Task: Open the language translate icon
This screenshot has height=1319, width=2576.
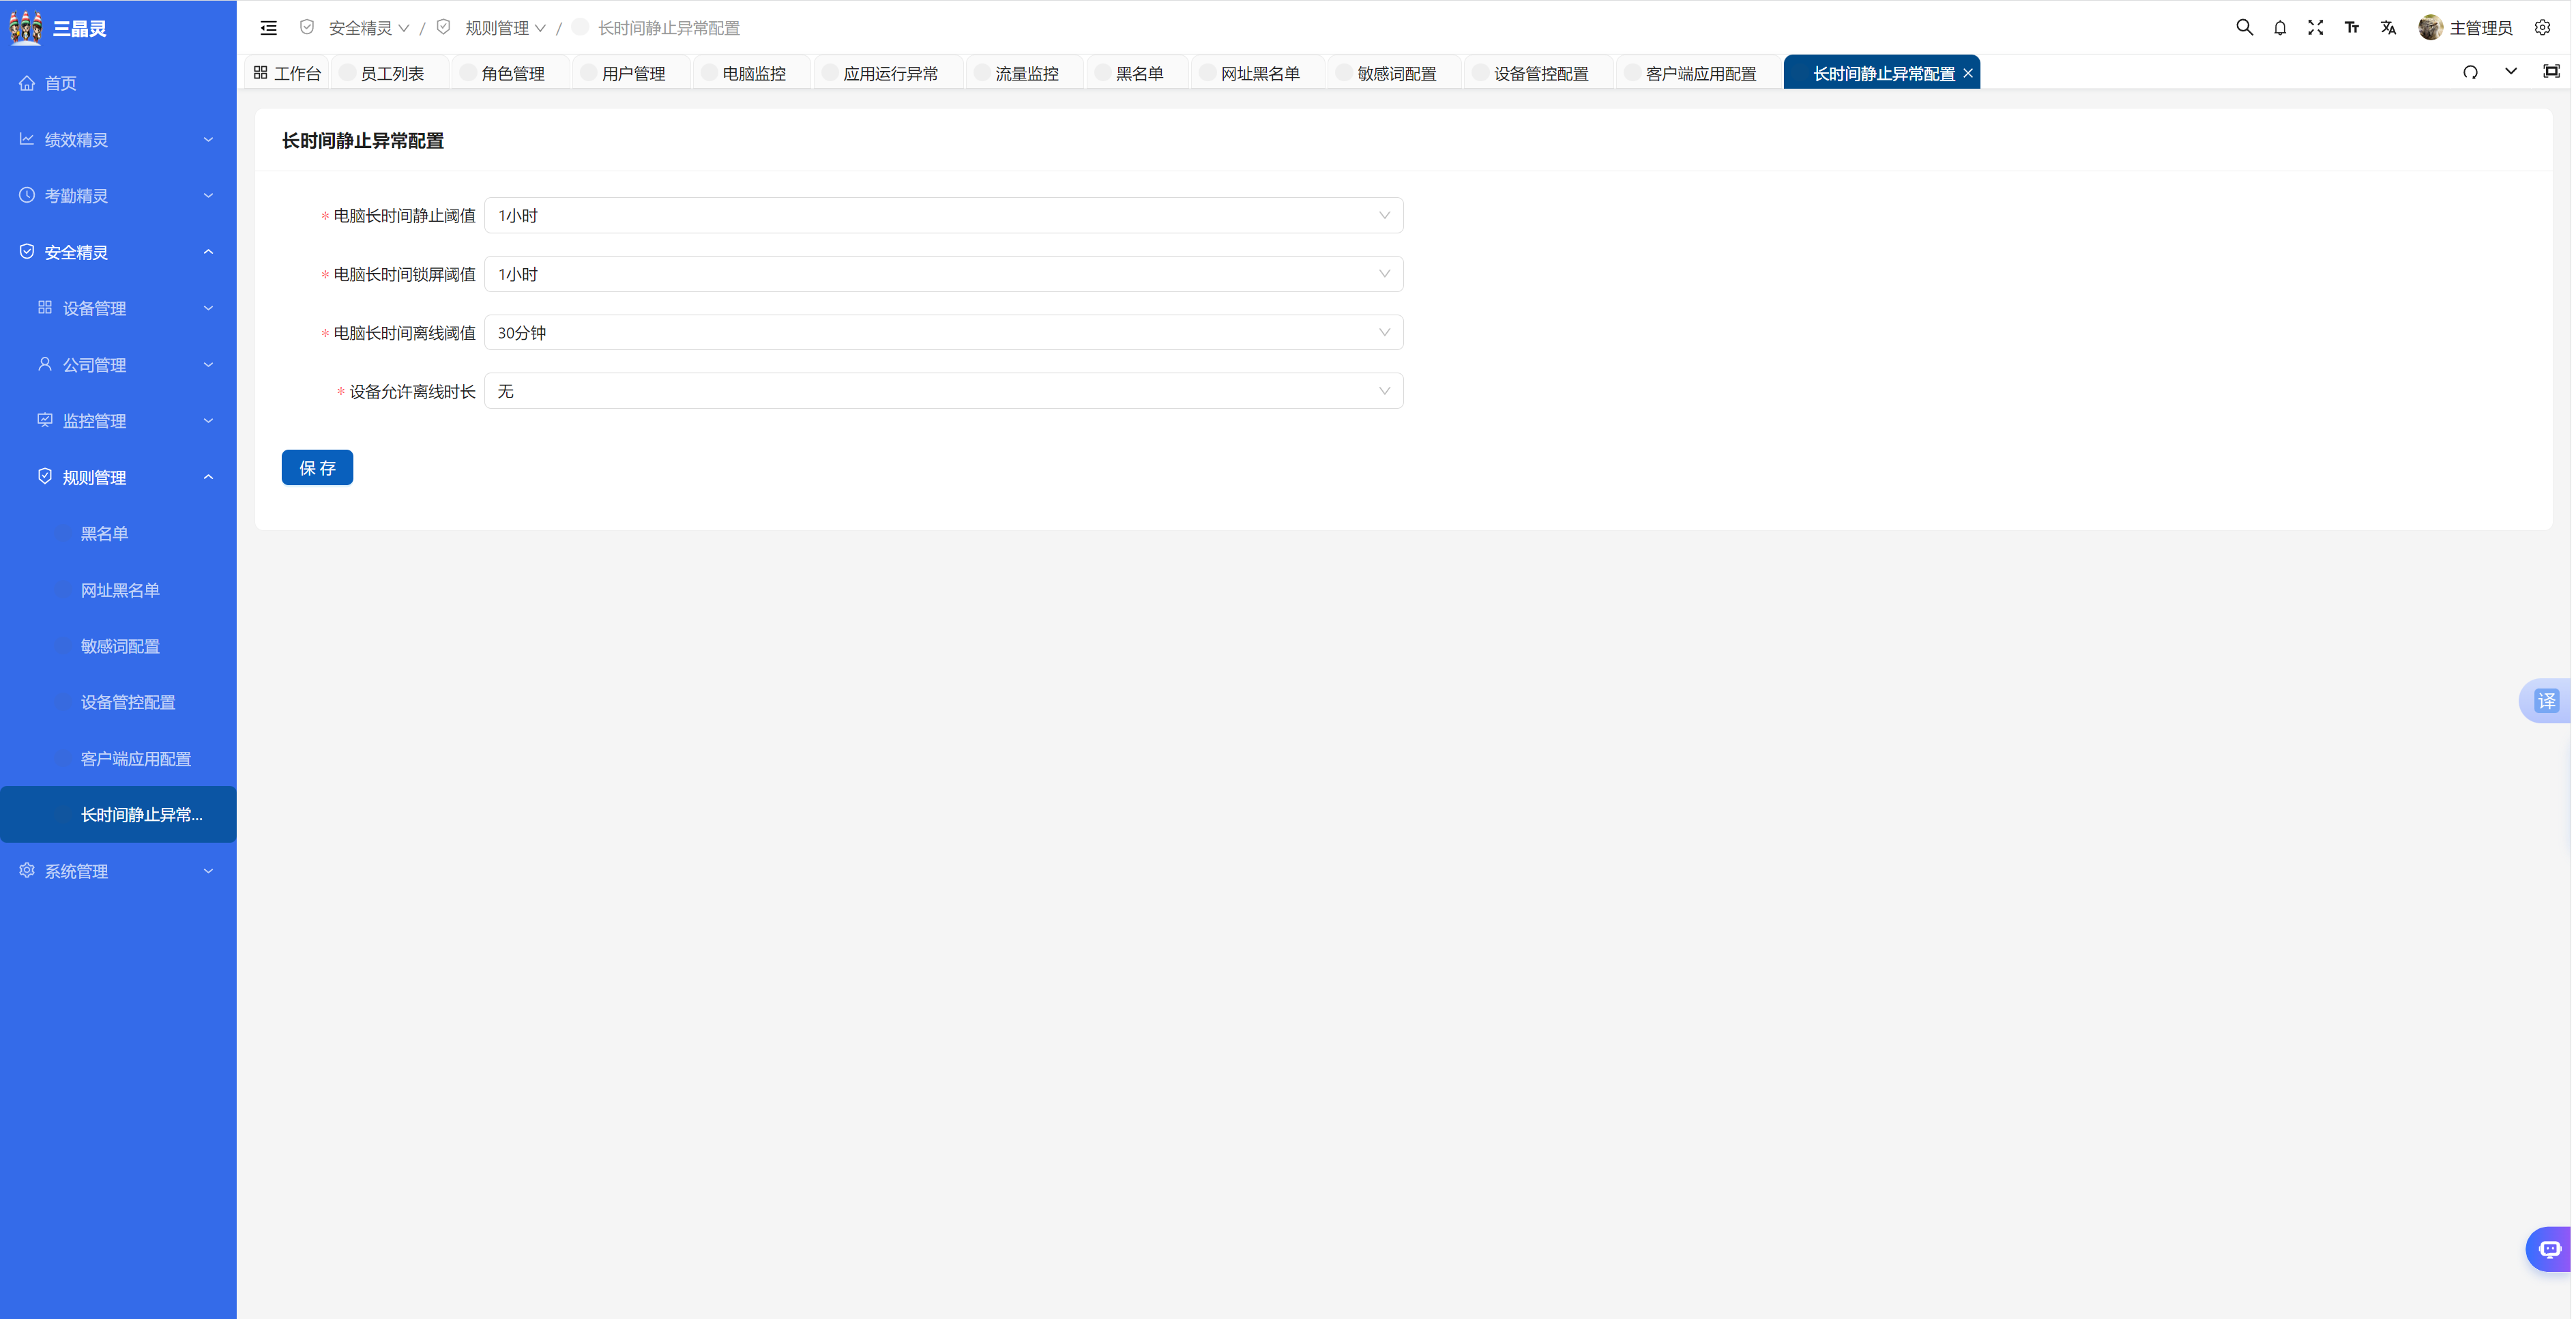Action: tap(2388, 28)
